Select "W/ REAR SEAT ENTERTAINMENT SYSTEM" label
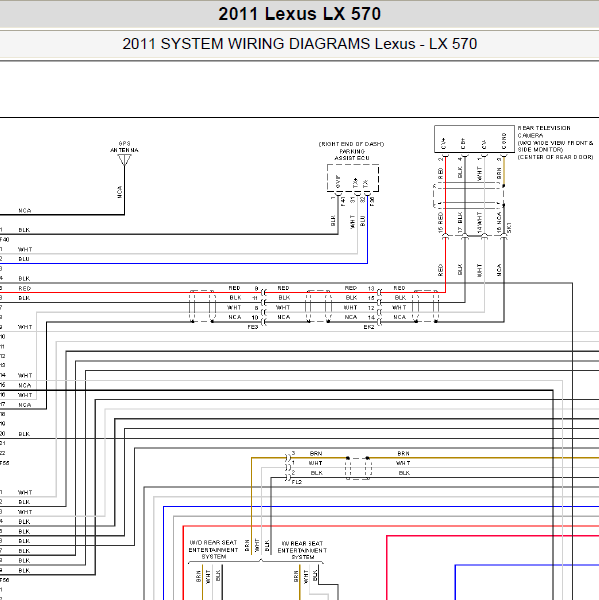Image resolution: width=599 pixels, height=600 pixels. coord(302,550)
